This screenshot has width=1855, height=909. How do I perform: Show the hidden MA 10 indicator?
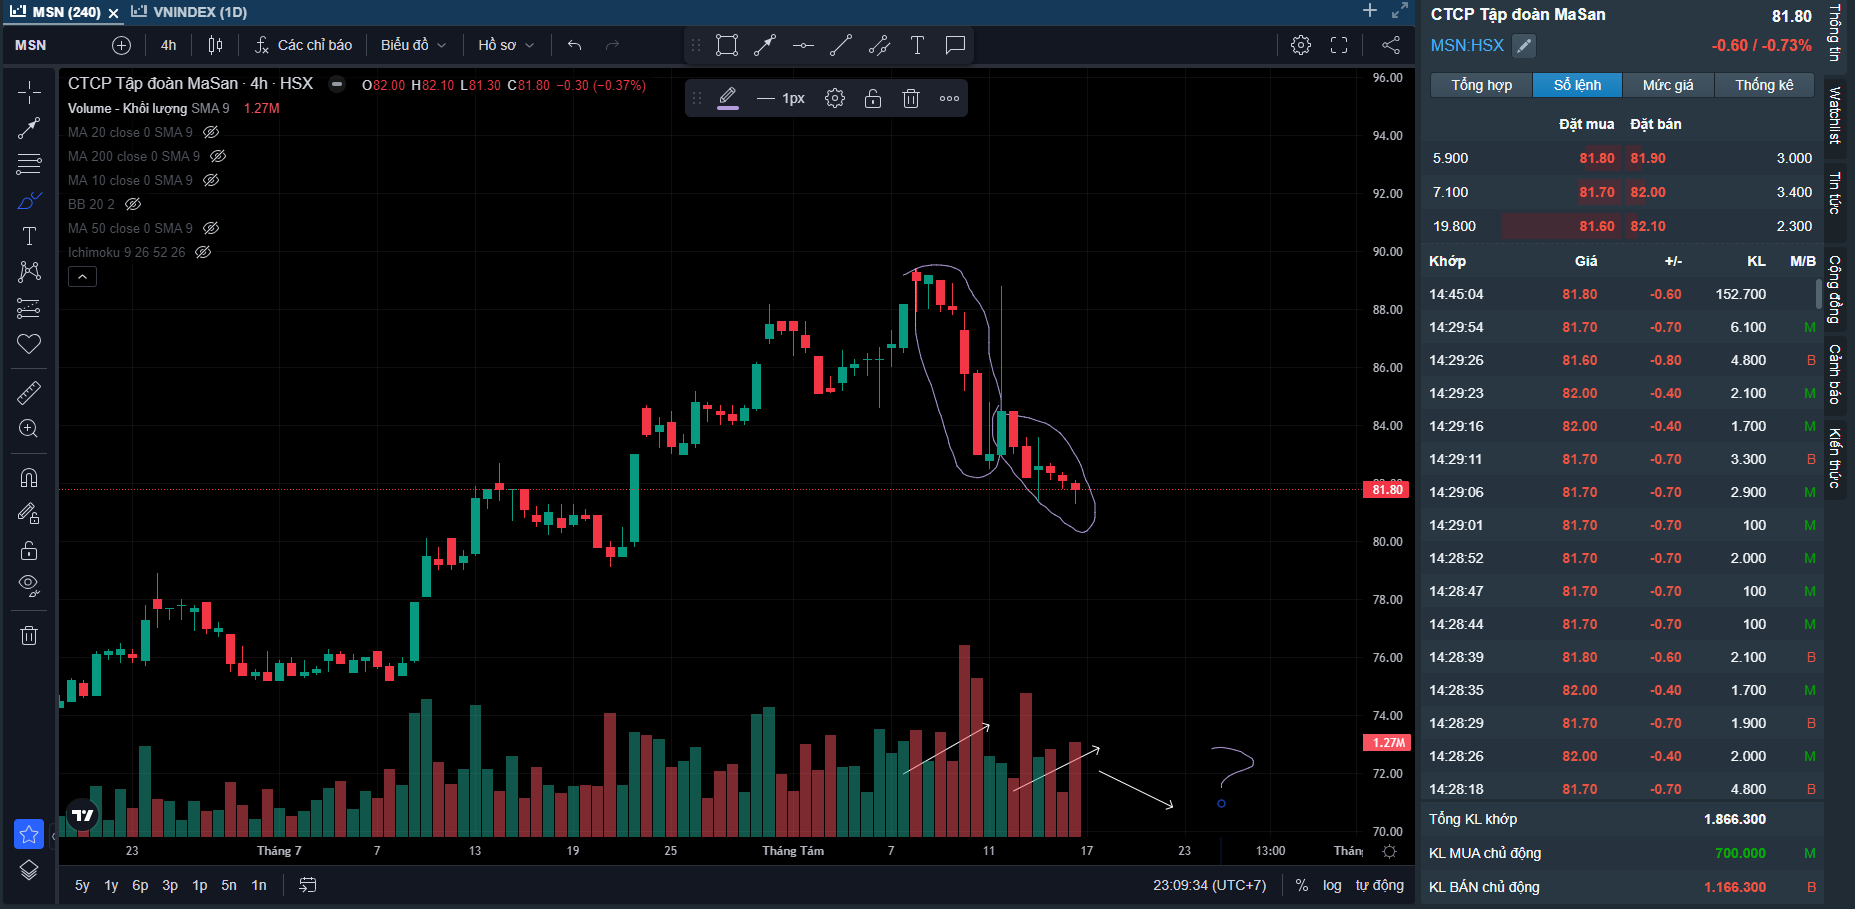coord(211,180)
